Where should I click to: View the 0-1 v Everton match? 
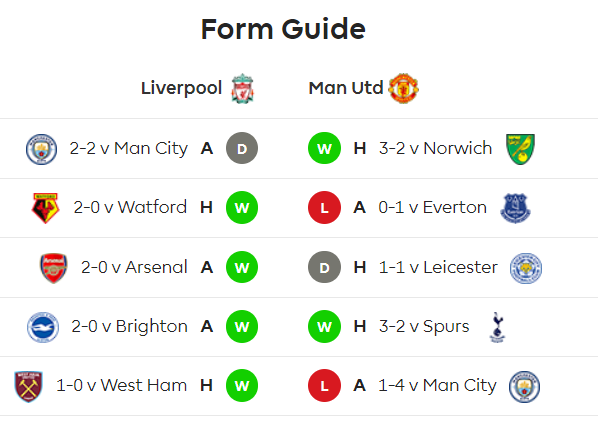coord(432,207)
